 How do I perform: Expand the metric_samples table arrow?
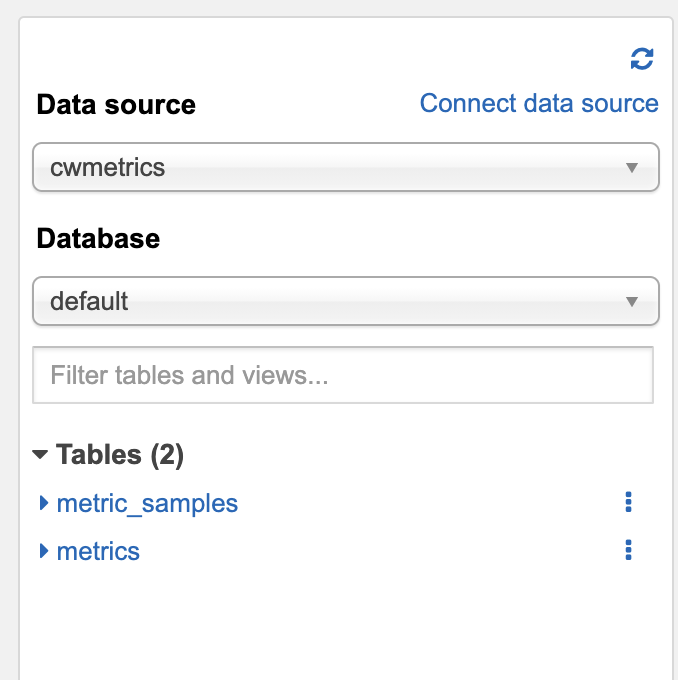(44, 502)
